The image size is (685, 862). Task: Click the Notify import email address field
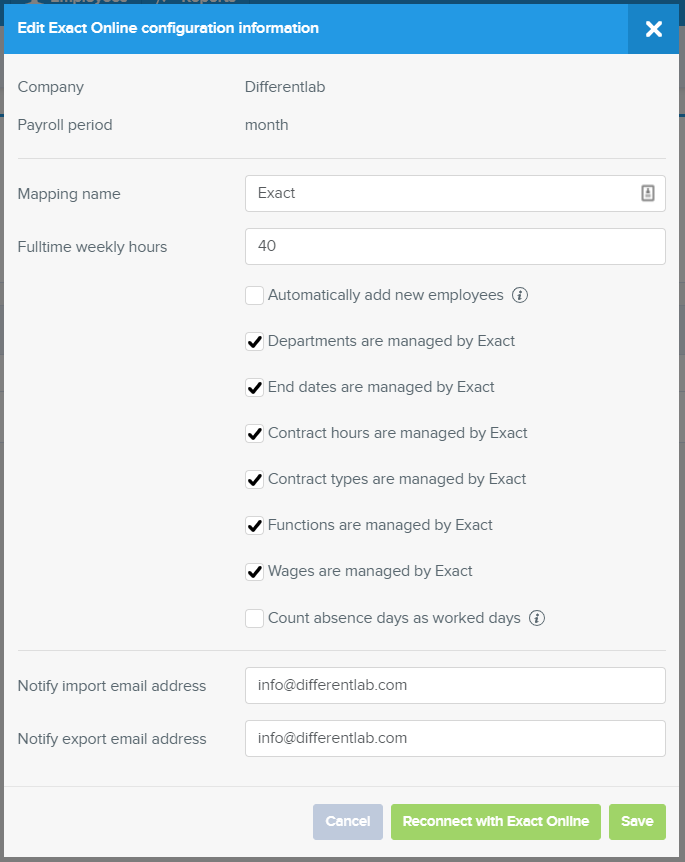[x=455, y=686]
